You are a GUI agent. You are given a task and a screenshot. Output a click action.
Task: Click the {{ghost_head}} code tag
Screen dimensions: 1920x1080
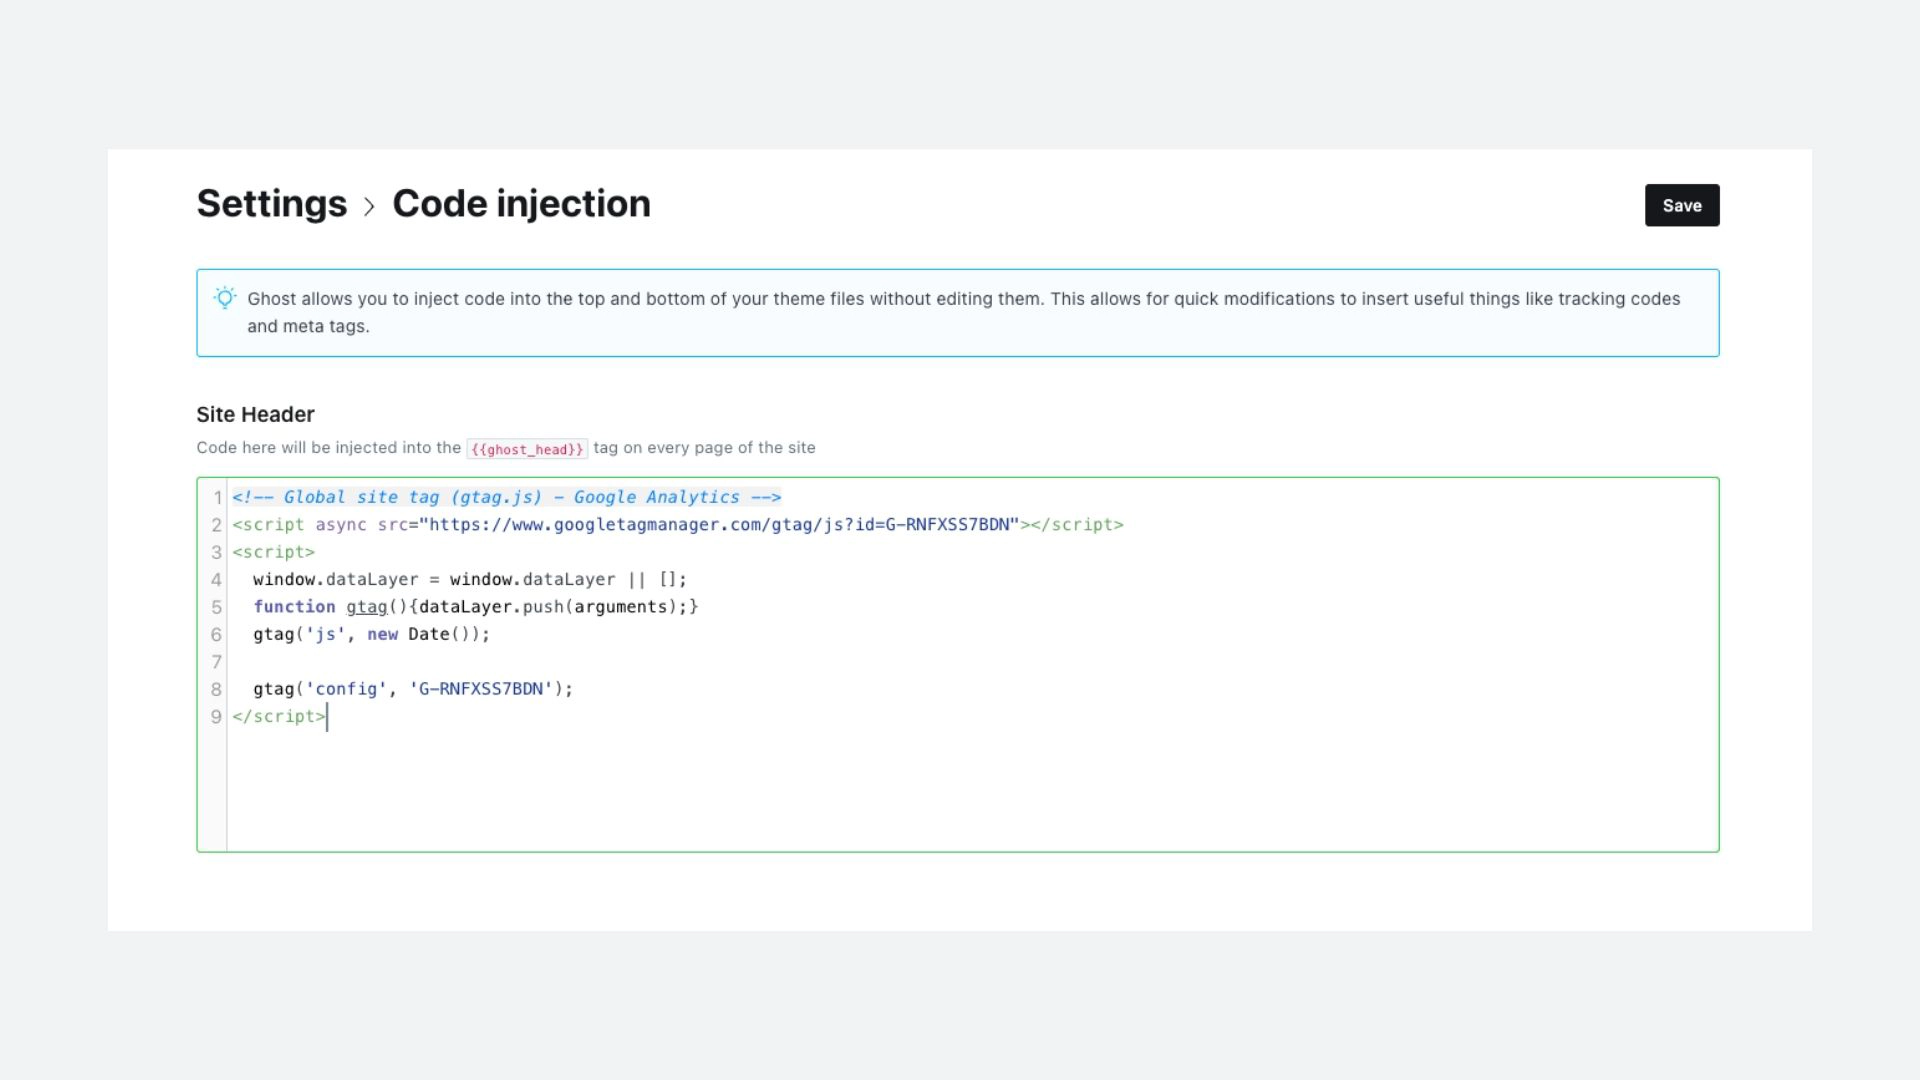(x=527, y=449)
